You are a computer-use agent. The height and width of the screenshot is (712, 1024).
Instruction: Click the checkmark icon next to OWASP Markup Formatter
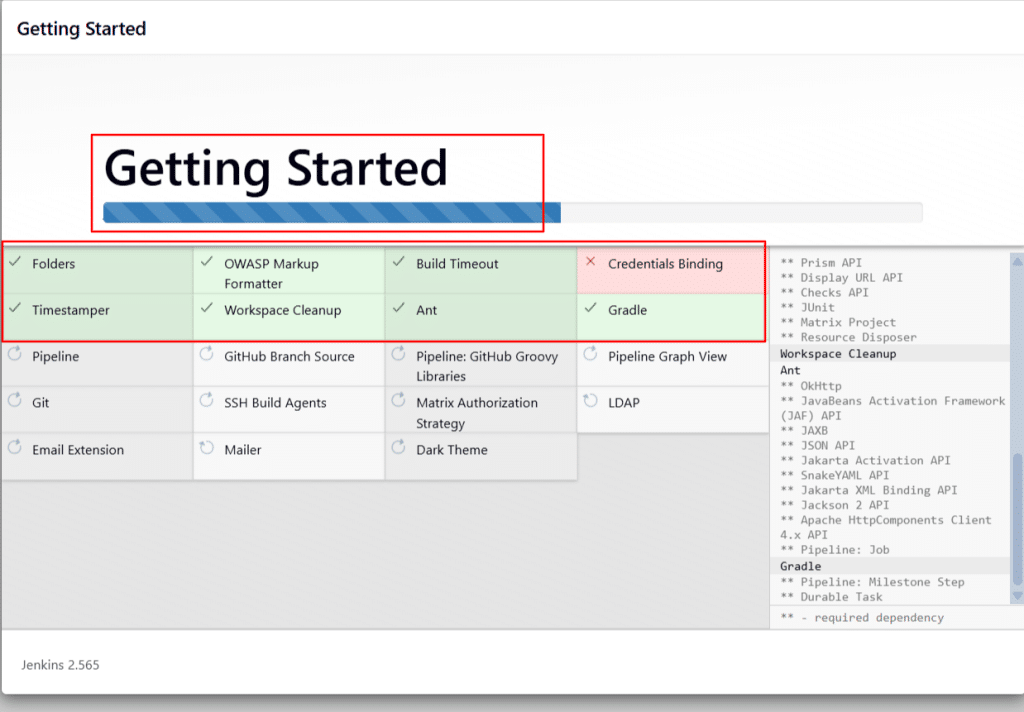pyautogui.click(x=207, y=262)
